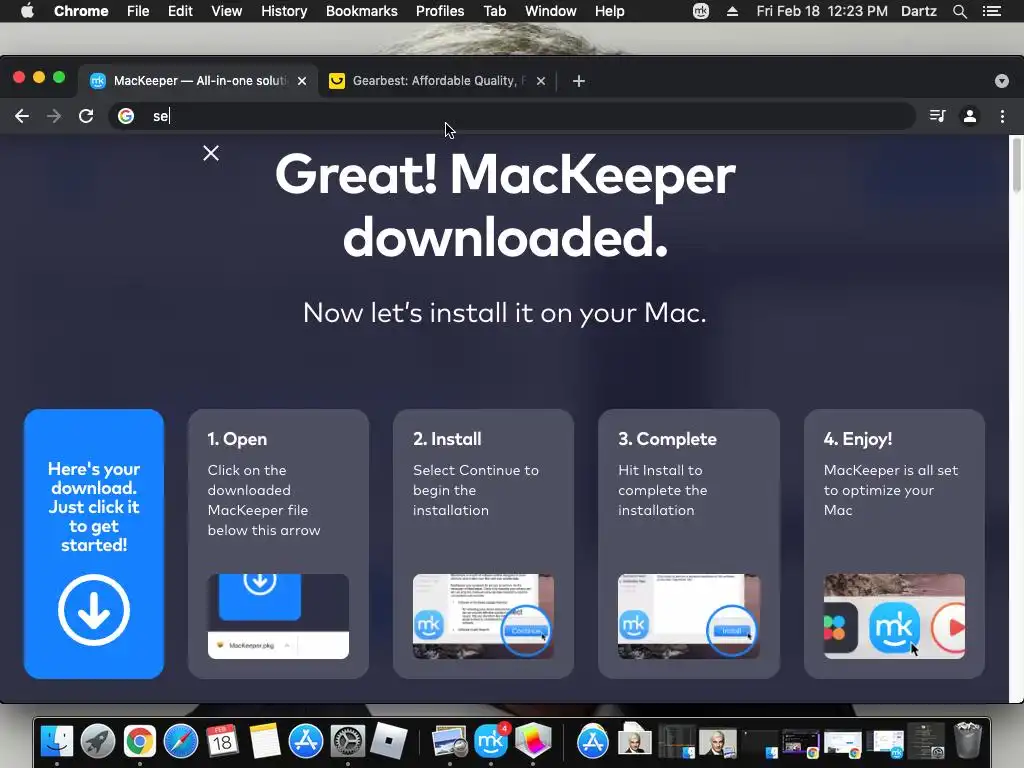
Task: Open the Apple menu
Action: point(27,11)
